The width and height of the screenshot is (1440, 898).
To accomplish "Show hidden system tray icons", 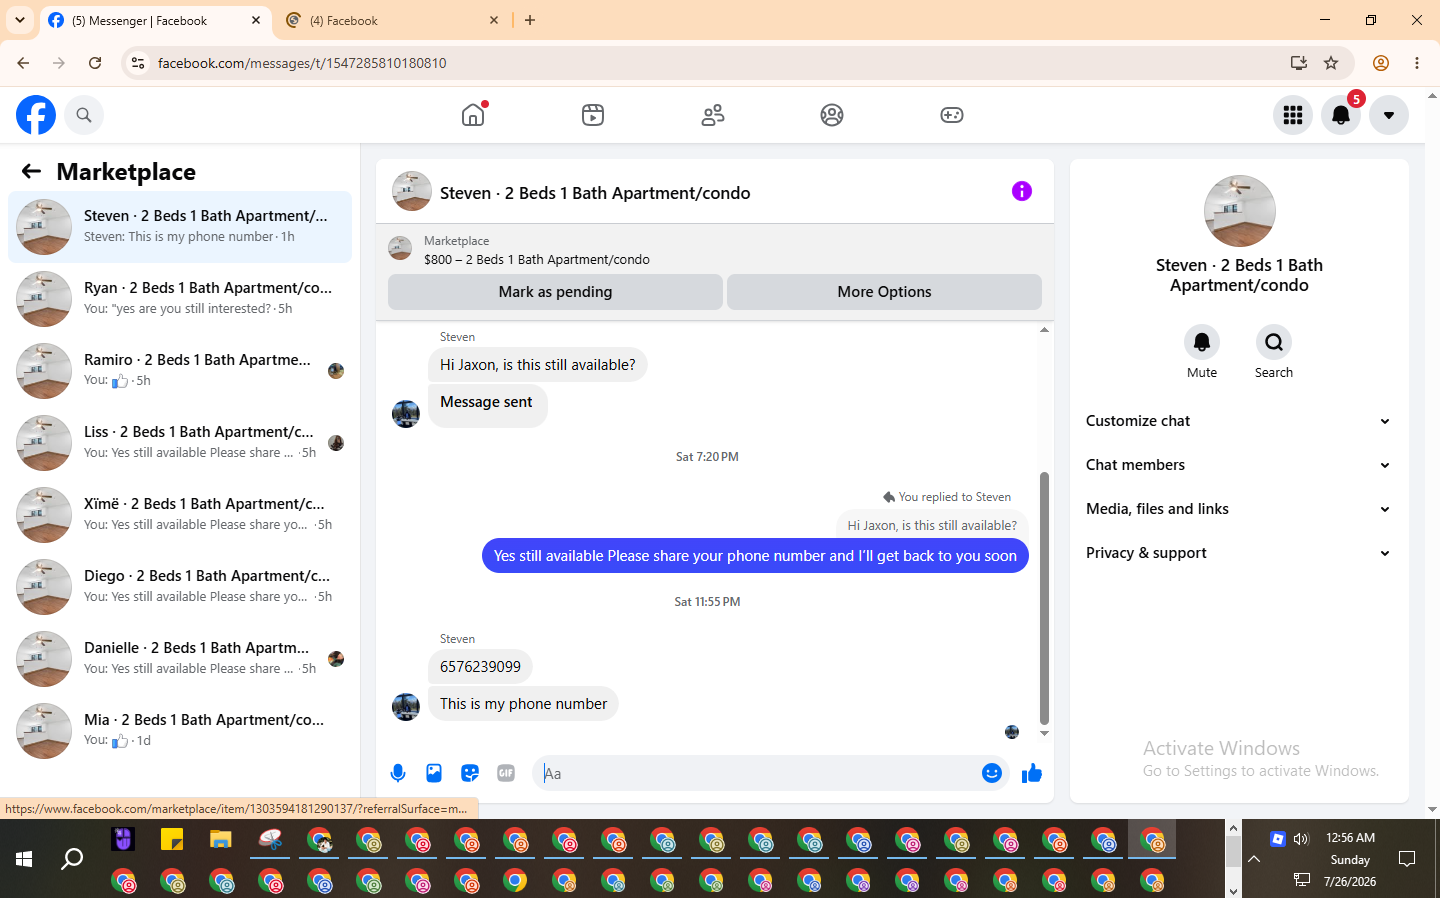I will tap(1254, 859).
